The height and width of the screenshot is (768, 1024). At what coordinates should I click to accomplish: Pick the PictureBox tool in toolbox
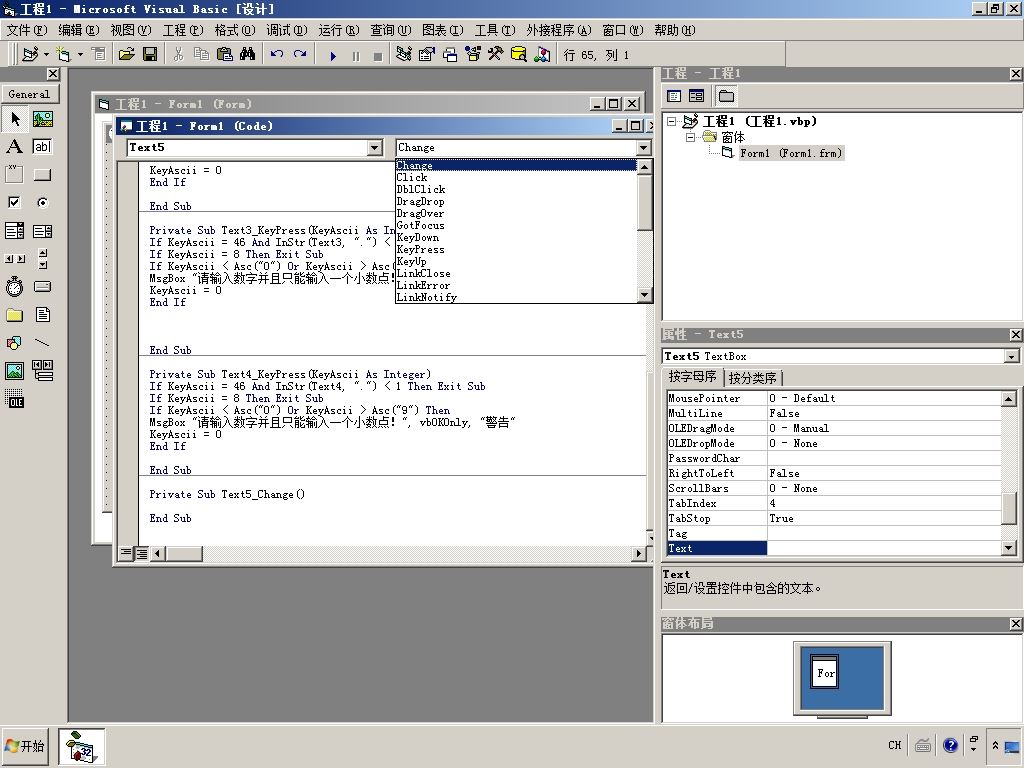click(x=42, y=119)
